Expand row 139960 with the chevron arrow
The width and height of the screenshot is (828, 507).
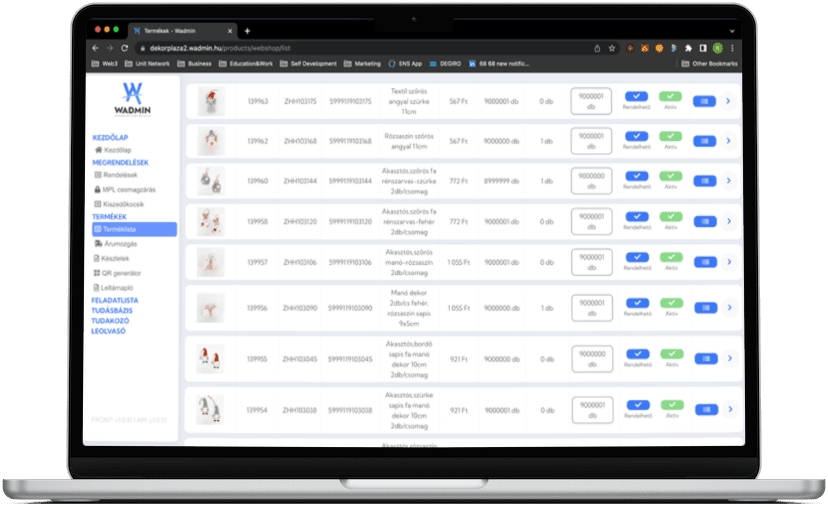[728, 181]
